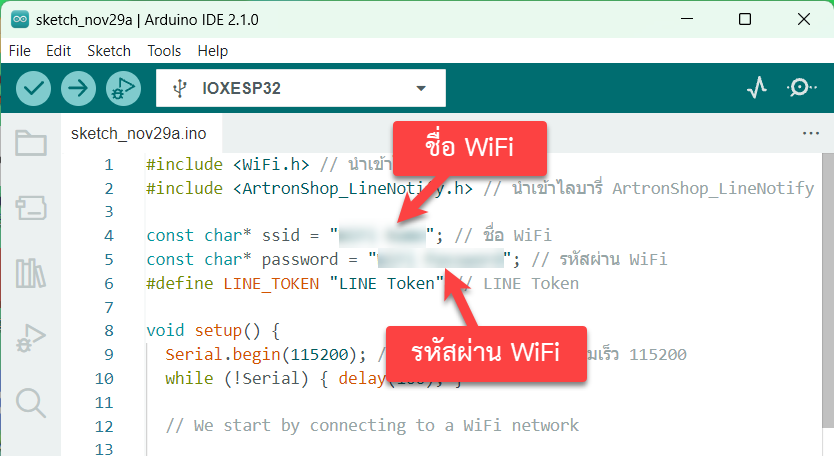This screenshot has height=456, width=834.
Task: Click the "We start by connecting" comment
Action: pos(372,426)
